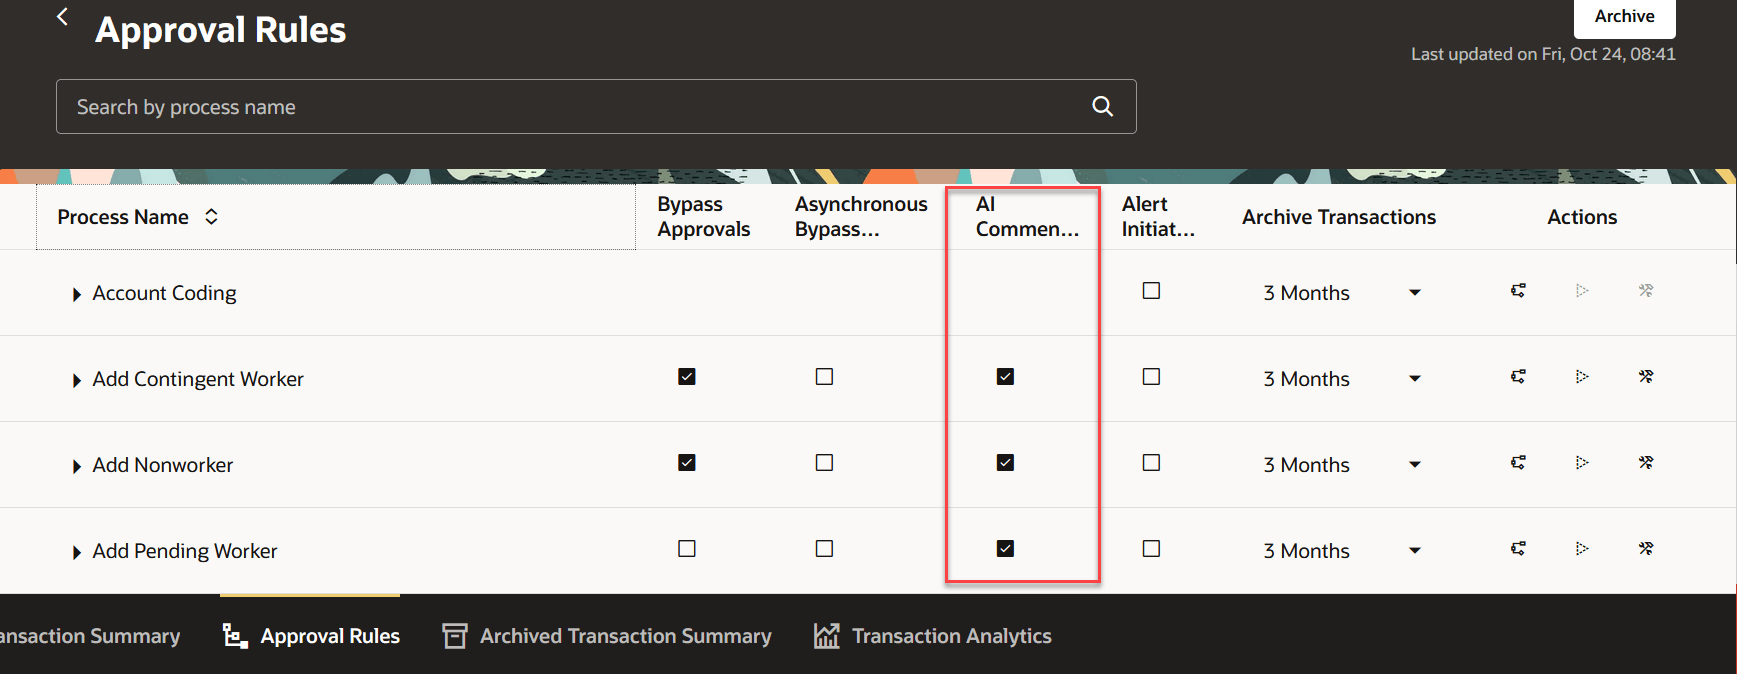Expand the Account Coding process row
Viewport: 1737px width, 674px height.
click(x=76, y=292)
